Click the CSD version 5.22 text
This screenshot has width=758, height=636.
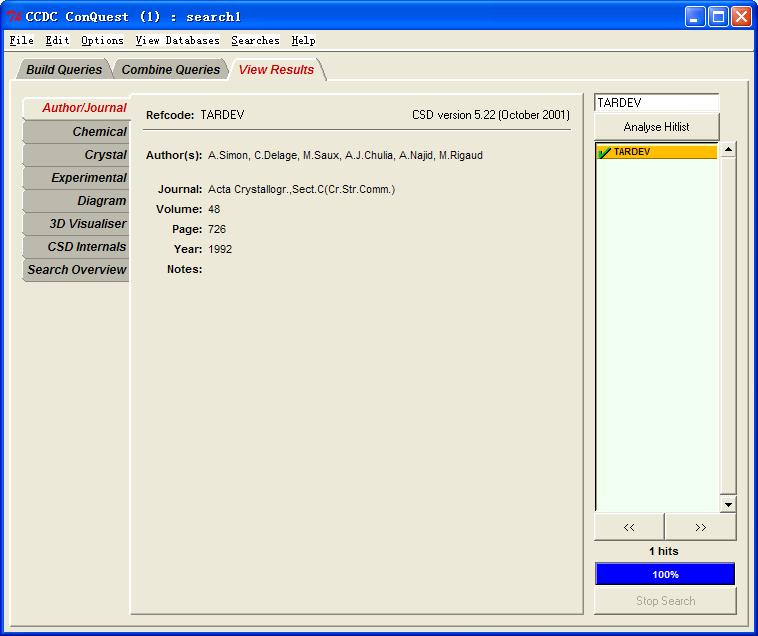point(491,115)
